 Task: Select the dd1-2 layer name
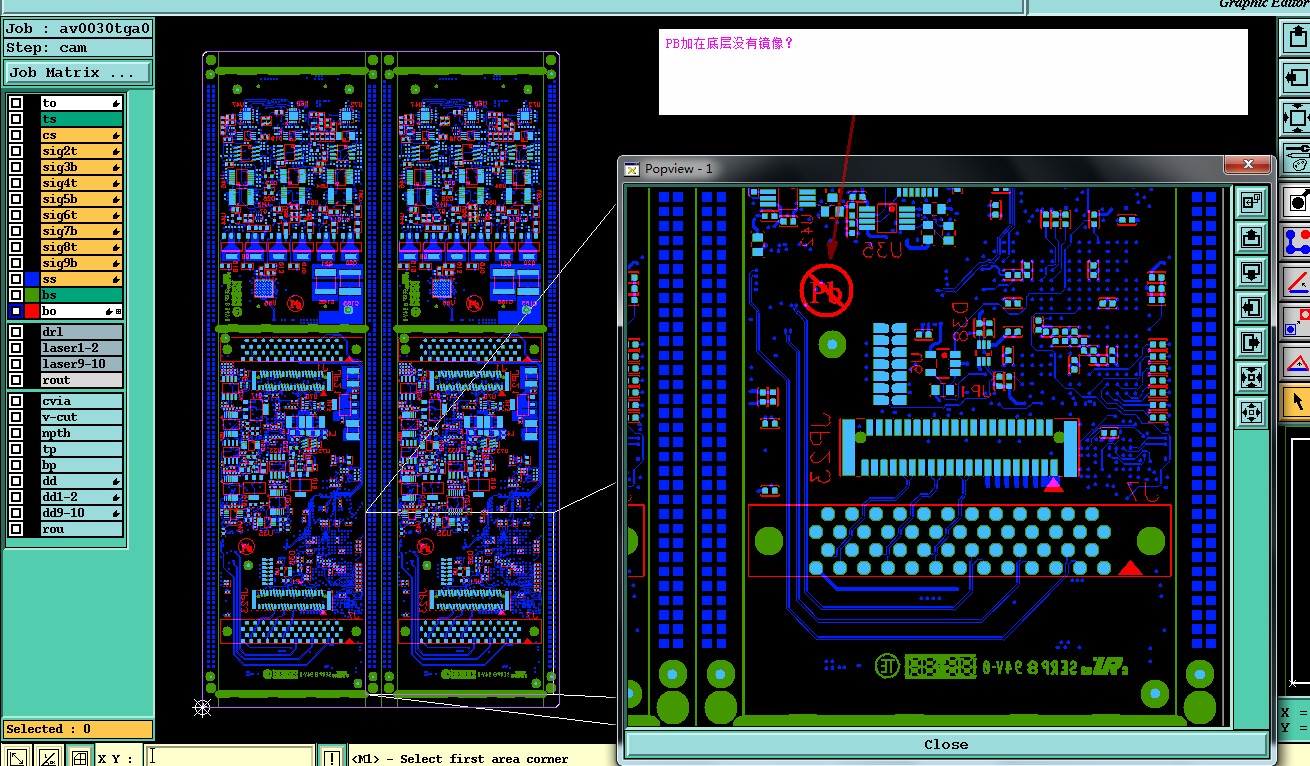pos(81,497)
